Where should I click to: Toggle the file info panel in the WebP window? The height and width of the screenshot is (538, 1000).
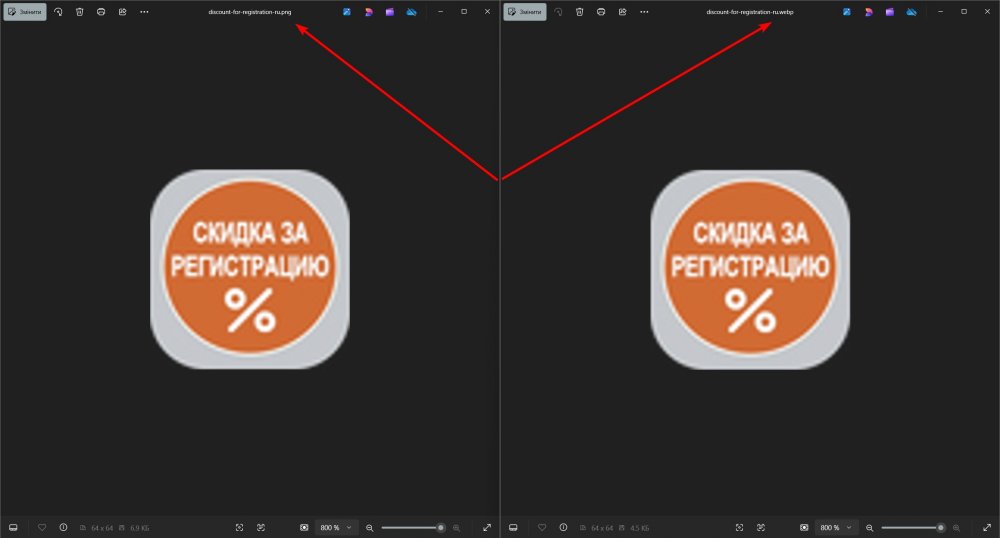click(563, 527)
